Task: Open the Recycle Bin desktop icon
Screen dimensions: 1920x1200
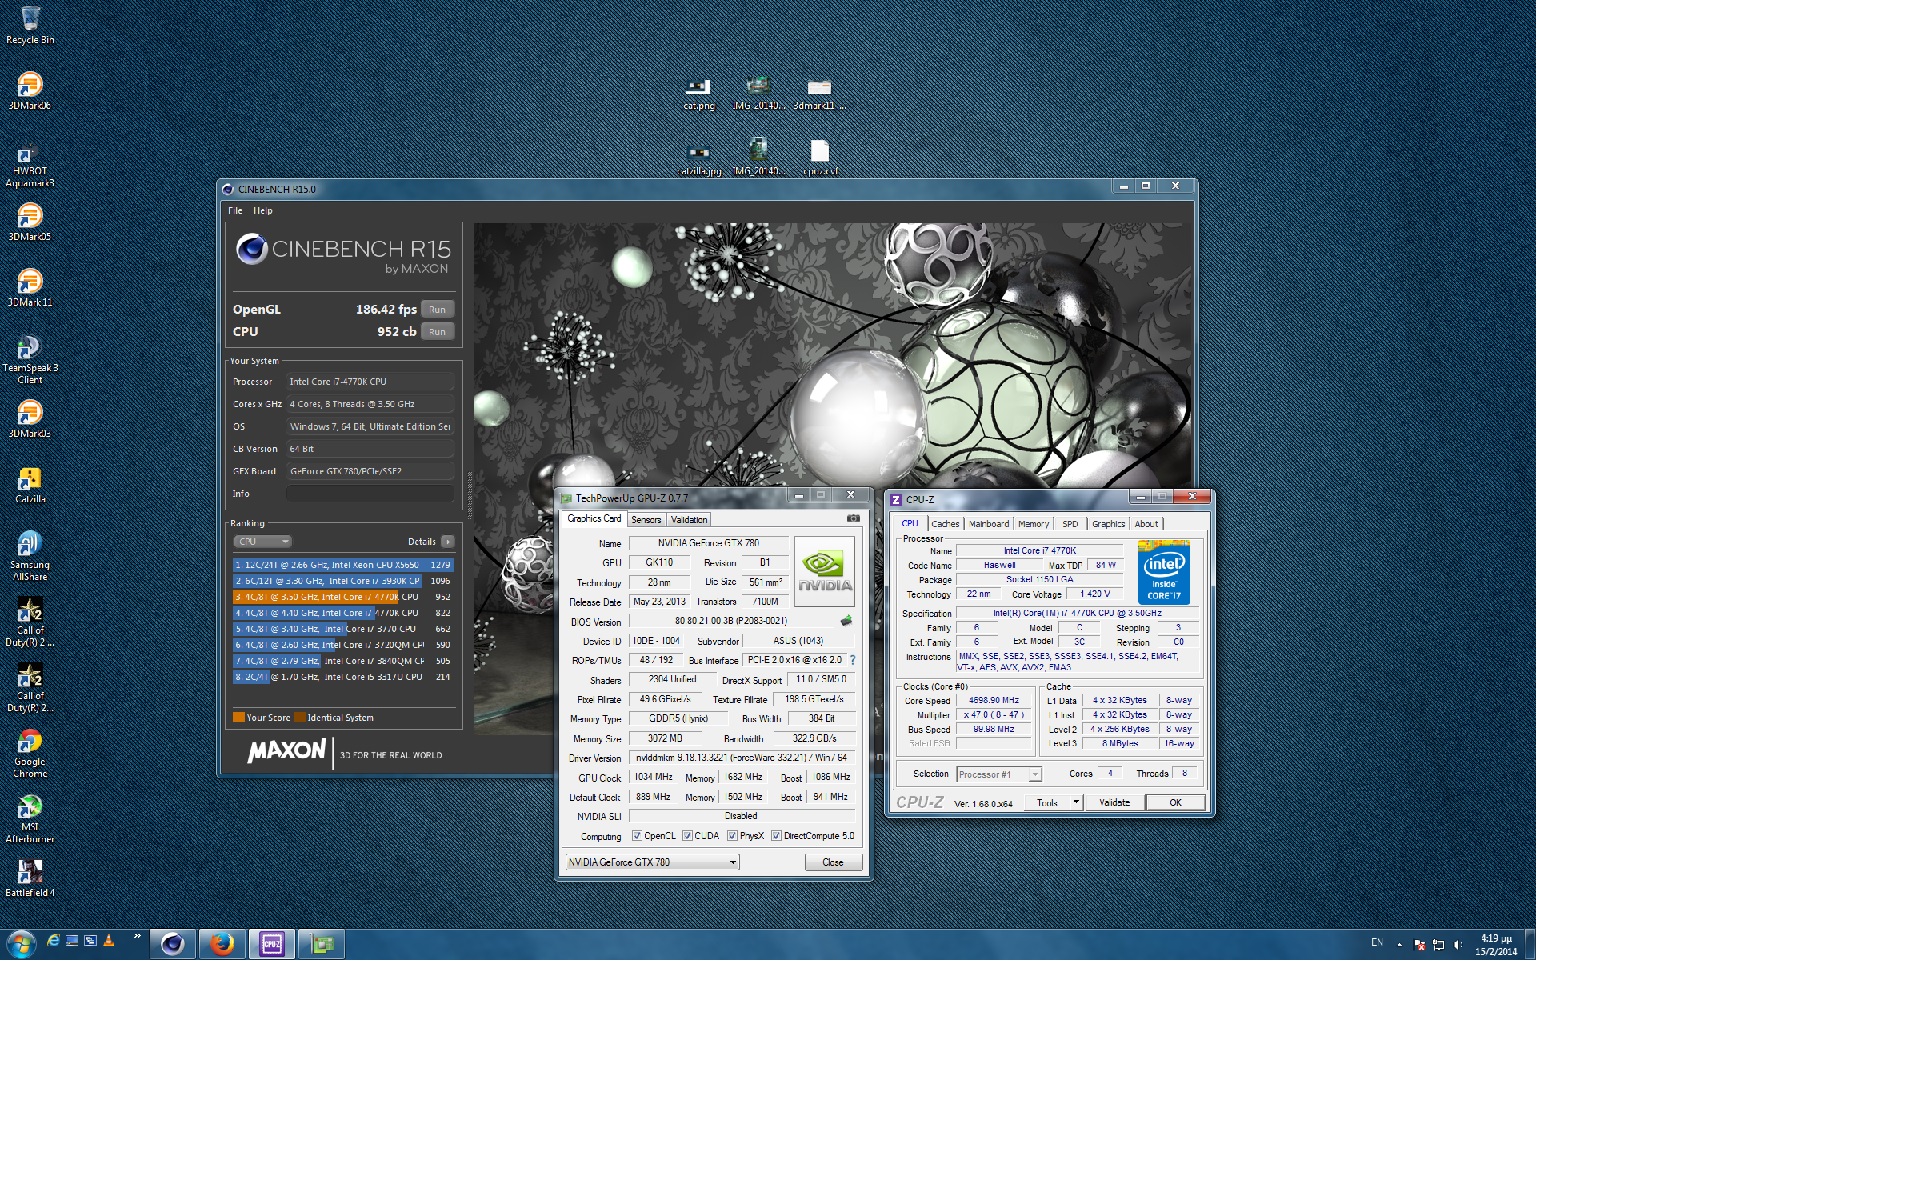Action: [x=30, y=24]
